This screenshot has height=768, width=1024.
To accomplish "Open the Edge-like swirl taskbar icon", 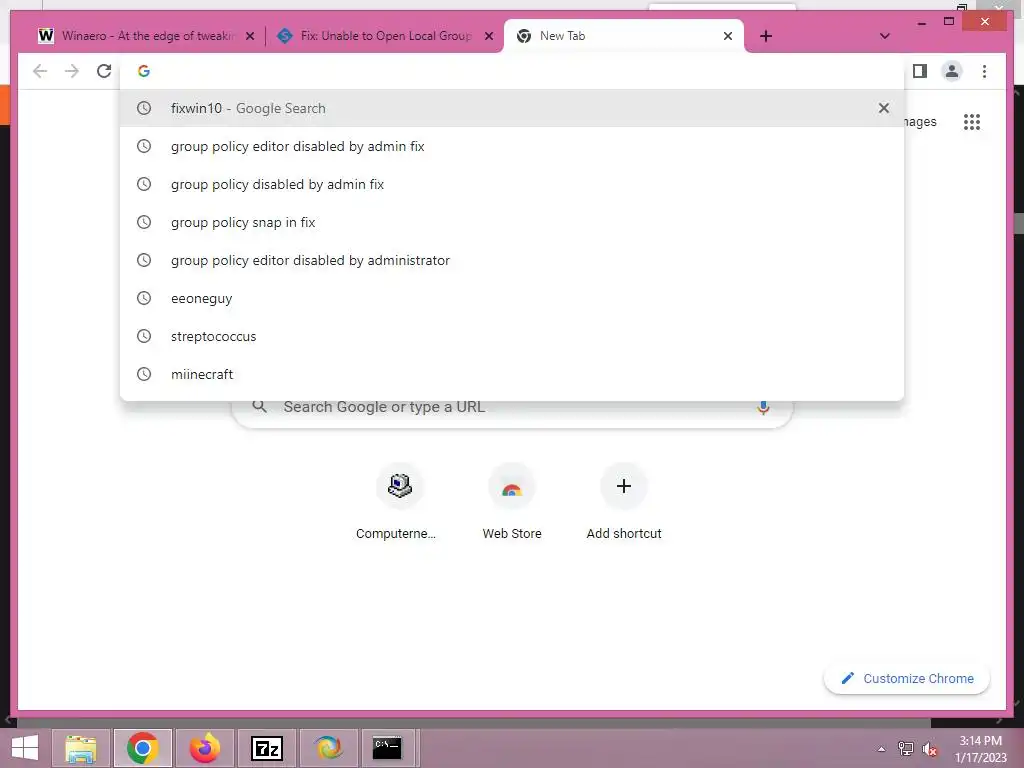I will point(328,748).
